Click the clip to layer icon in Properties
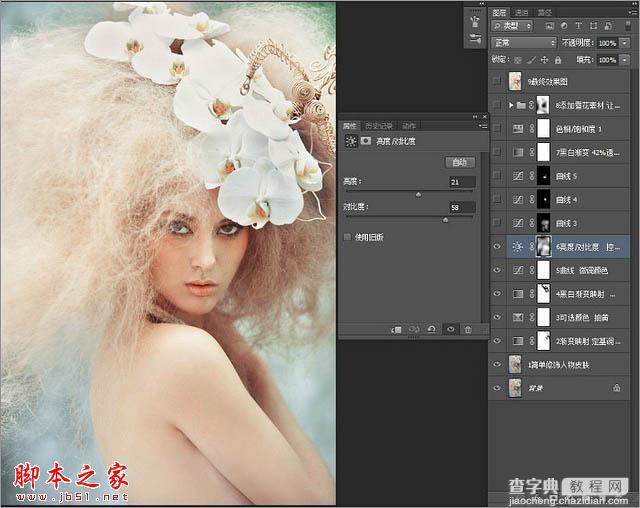Screen dimensions: 640x508 [396, 330]
